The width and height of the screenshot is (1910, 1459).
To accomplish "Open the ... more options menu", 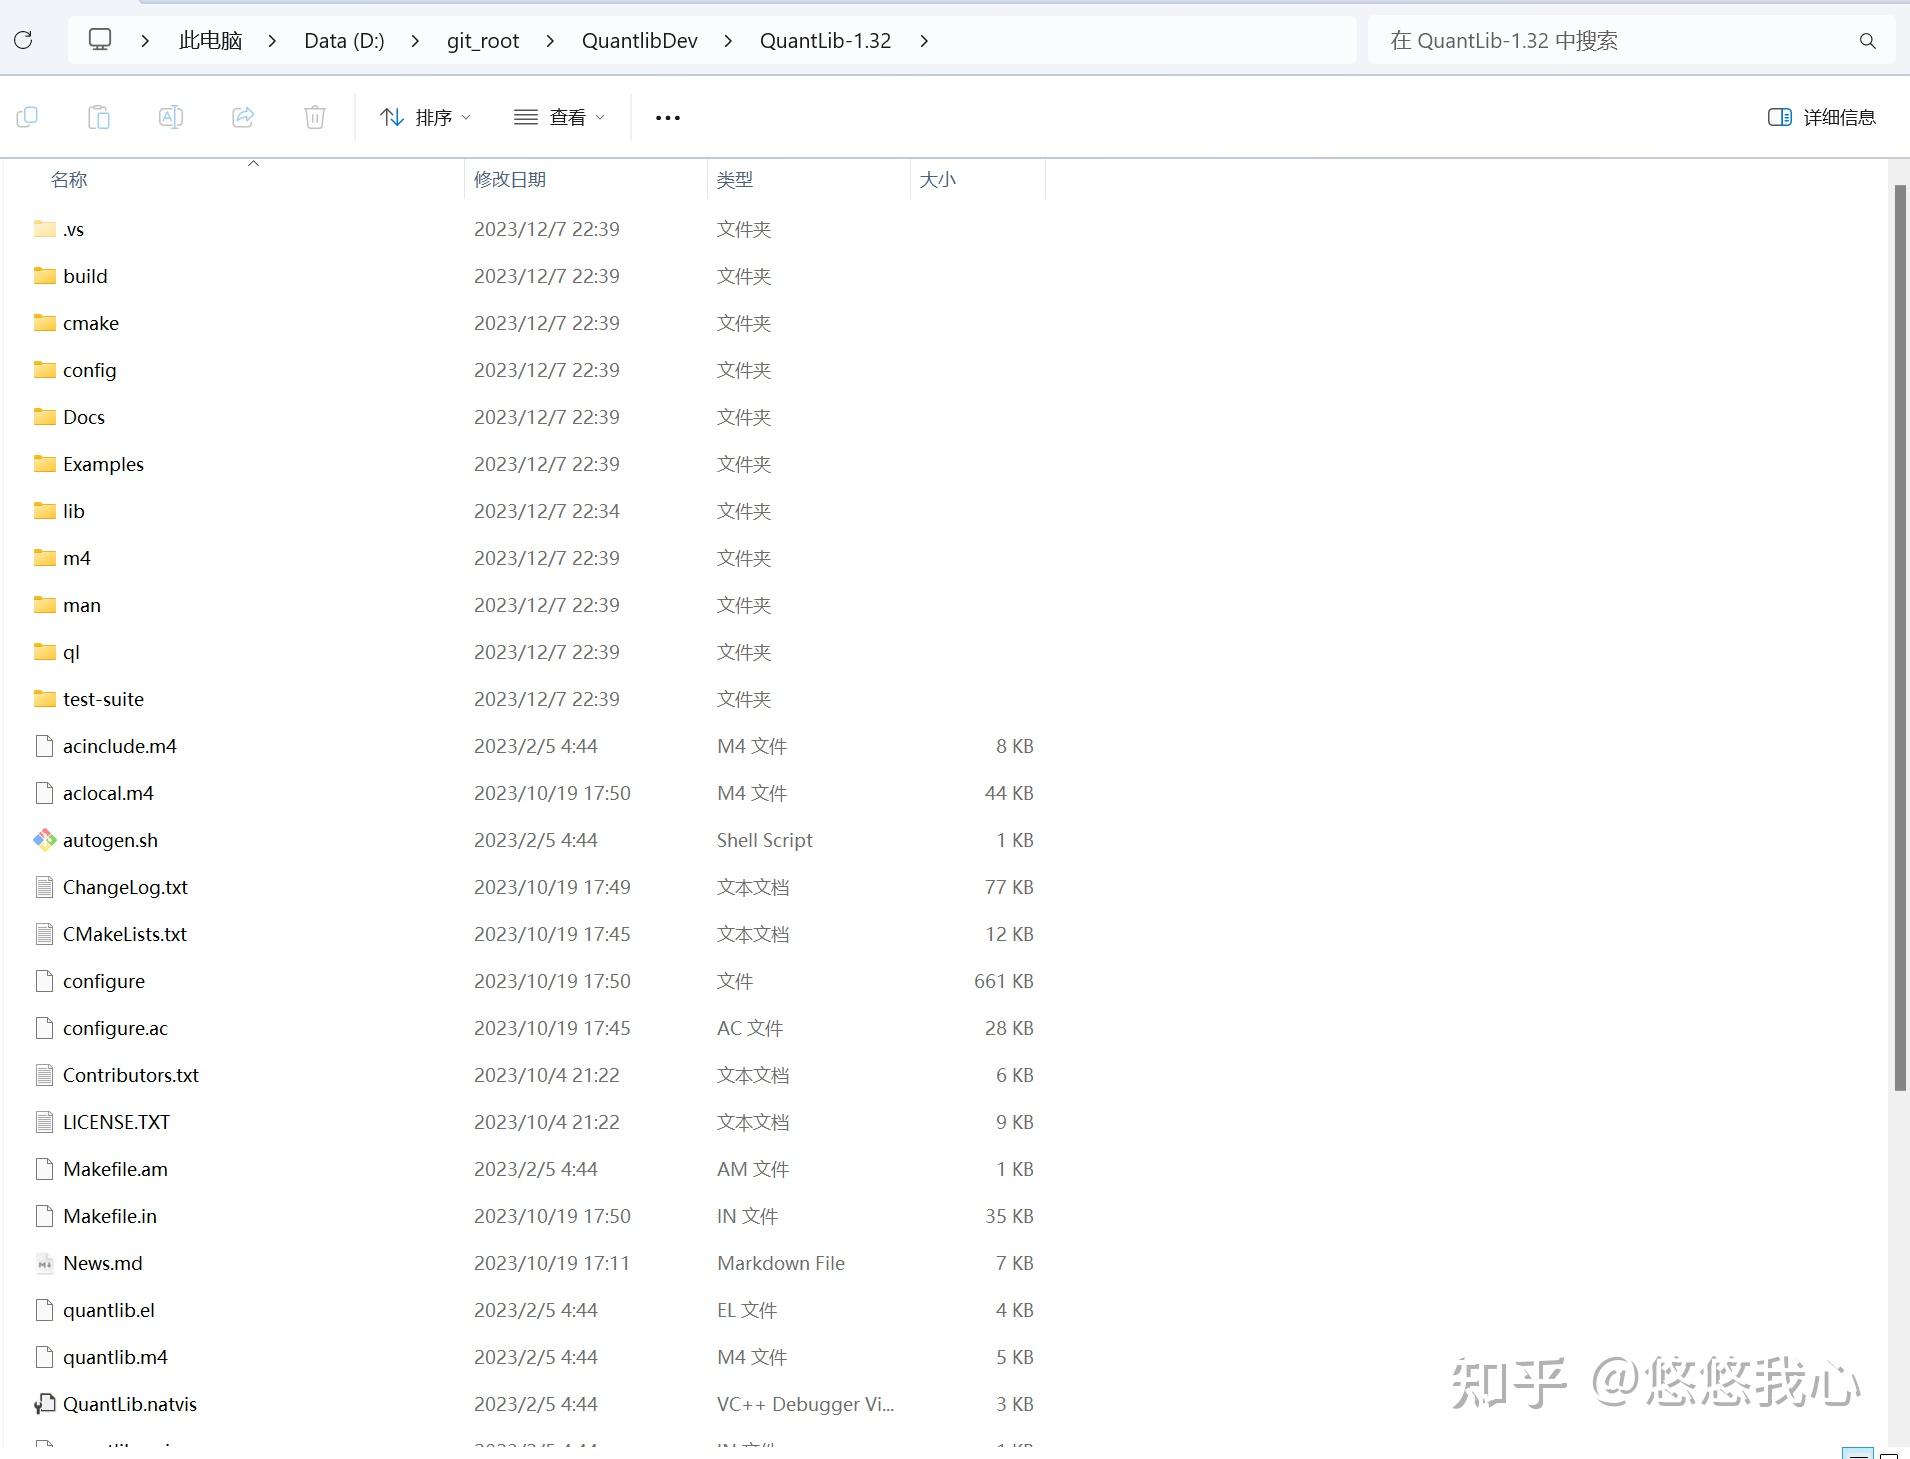I will pyautogui.click(x=666, y=117).
